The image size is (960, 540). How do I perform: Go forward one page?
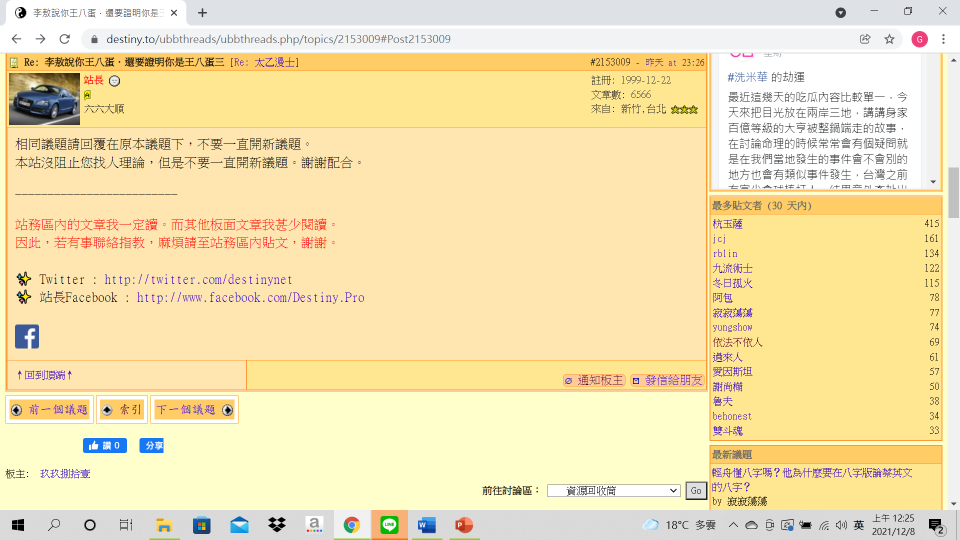pyautogui.click(x=40, y=39)
